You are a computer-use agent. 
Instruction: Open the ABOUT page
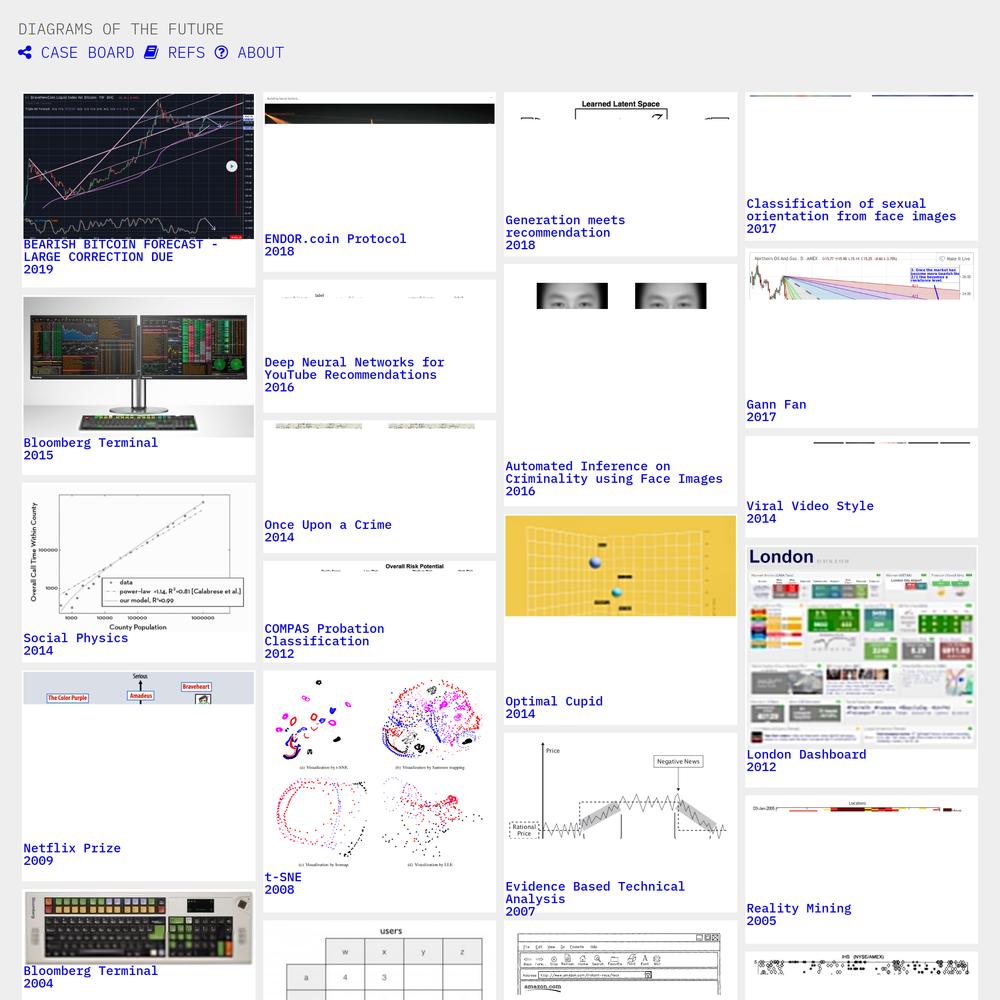[261, 52]
